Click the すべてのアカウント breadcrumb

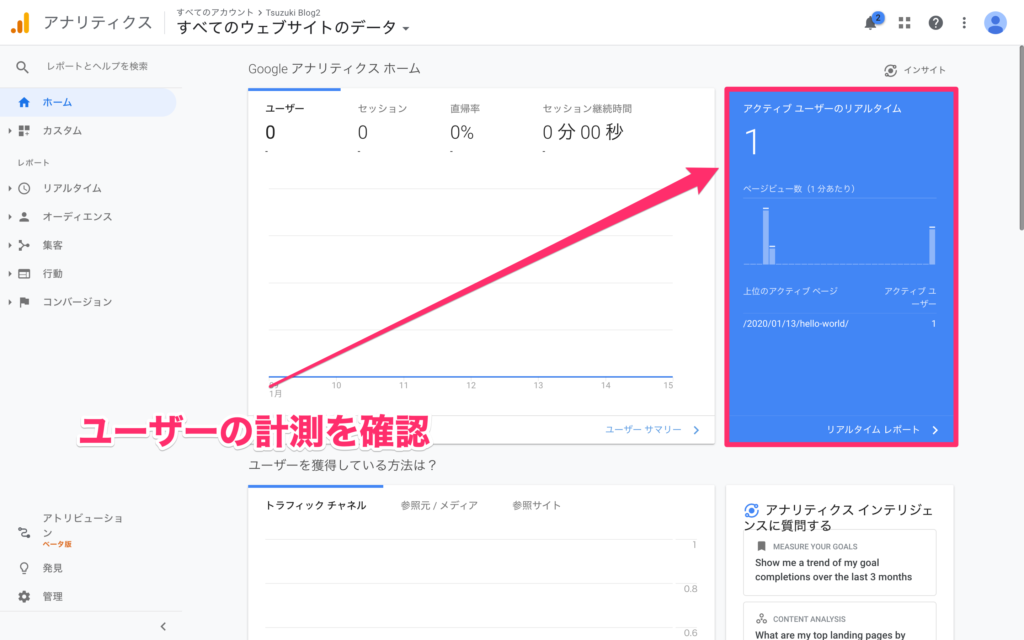215,12
